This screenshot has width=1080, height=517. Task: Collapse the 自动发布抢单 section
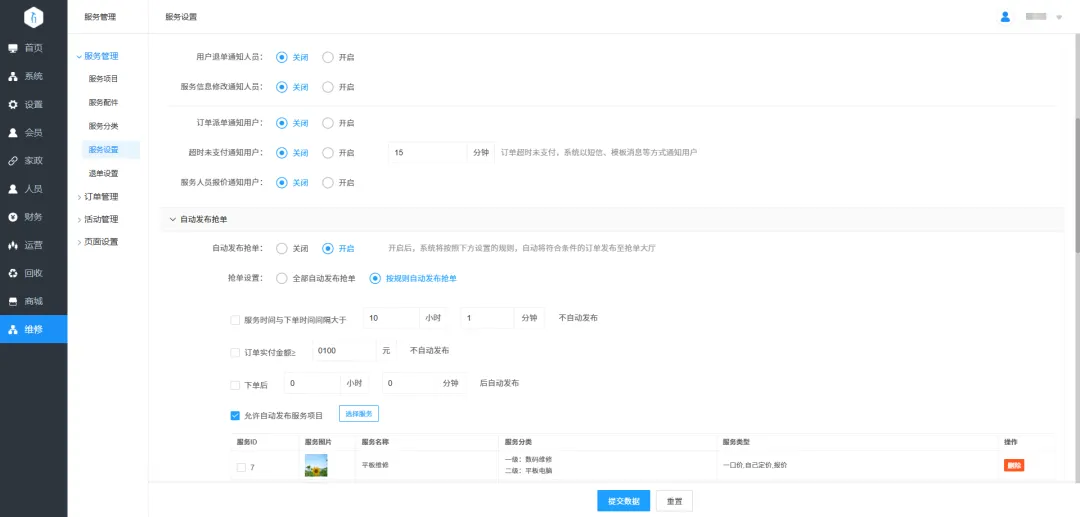pyautogui.click(x=171, y=219)
